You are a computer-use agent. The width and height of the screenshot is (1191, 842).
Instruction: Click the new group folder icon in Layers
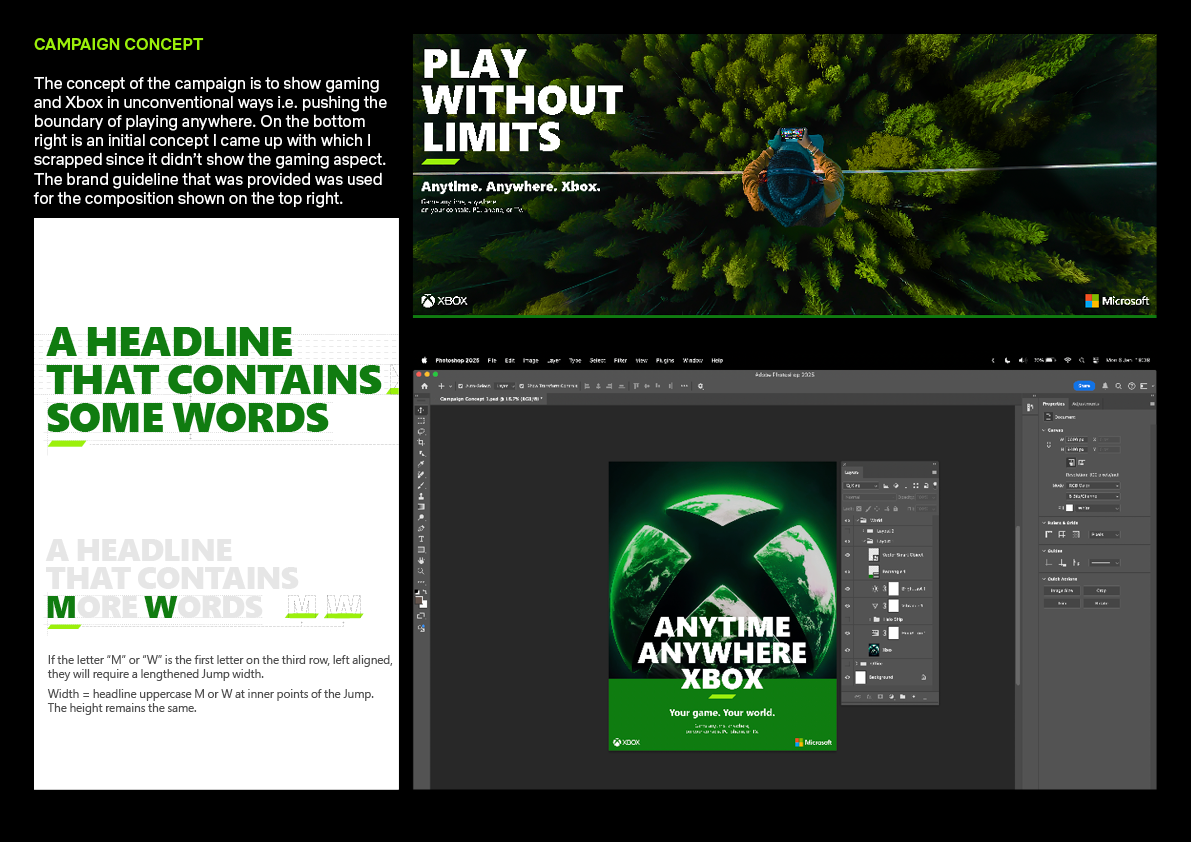[x=902, y=697]
